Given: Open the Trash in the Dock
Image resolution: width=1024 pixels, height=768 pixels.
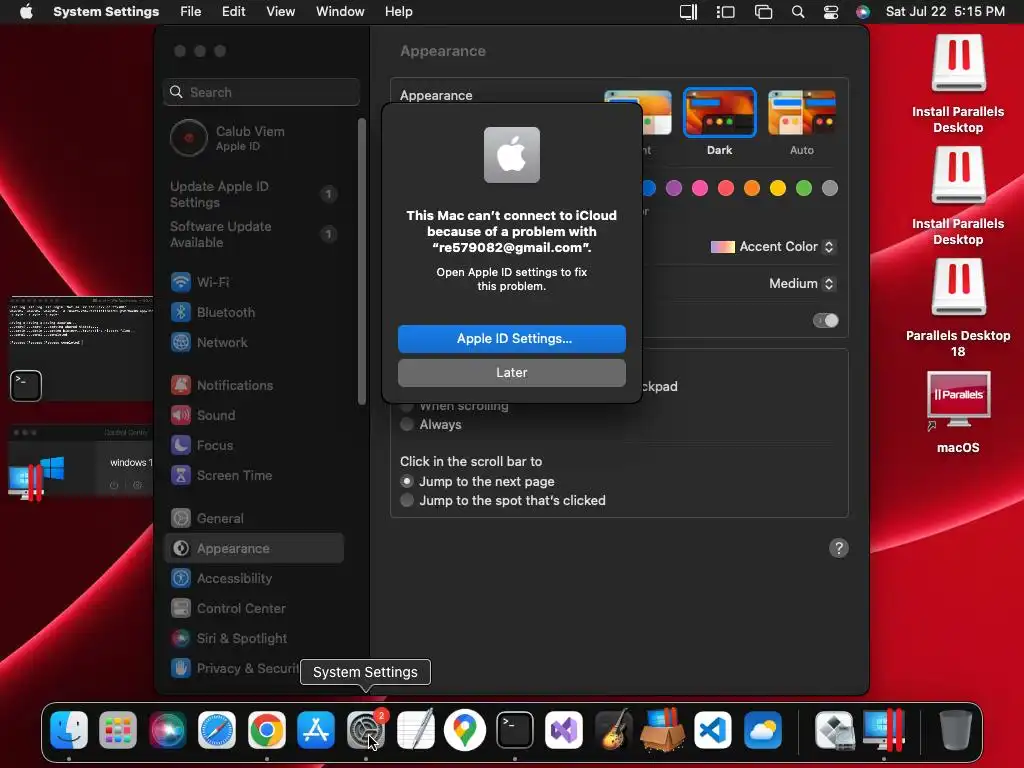Looking at the screenshot, I should pos(955,729).
